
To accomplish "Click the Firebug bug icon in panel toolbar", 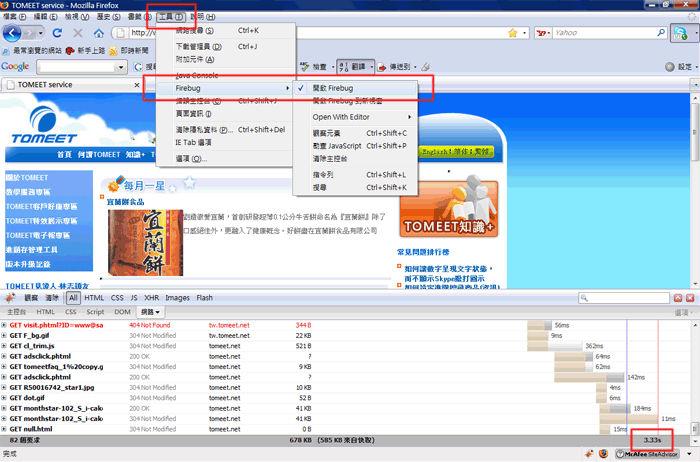I will click(9, 298).
